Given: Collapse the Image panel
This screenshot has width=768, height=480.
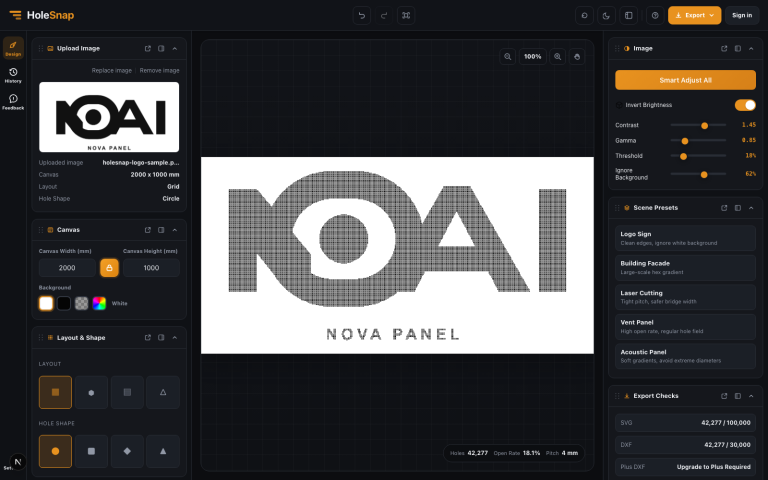Looking at the screenshot, I should pos(751,48).
